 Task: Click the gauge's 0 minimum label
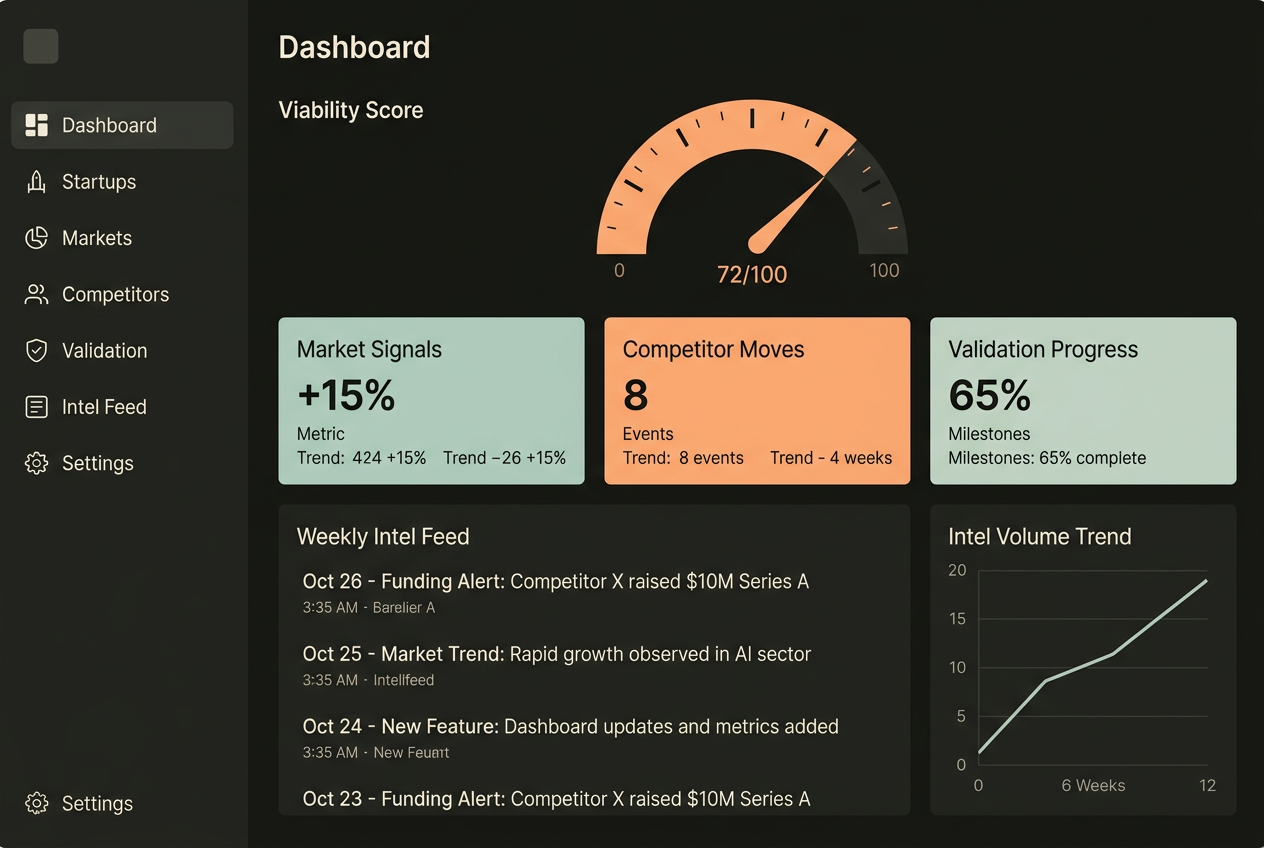tap(619, 270)
